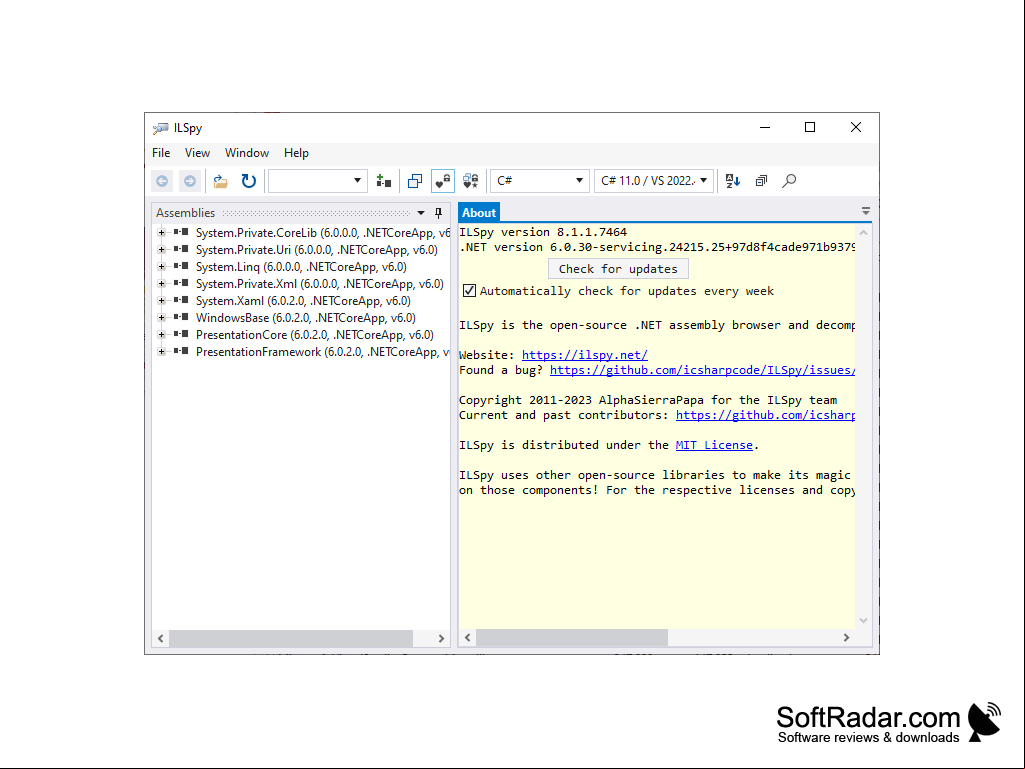
Task: Reload assemblies with the refresh icon
Action: [248, 181]
